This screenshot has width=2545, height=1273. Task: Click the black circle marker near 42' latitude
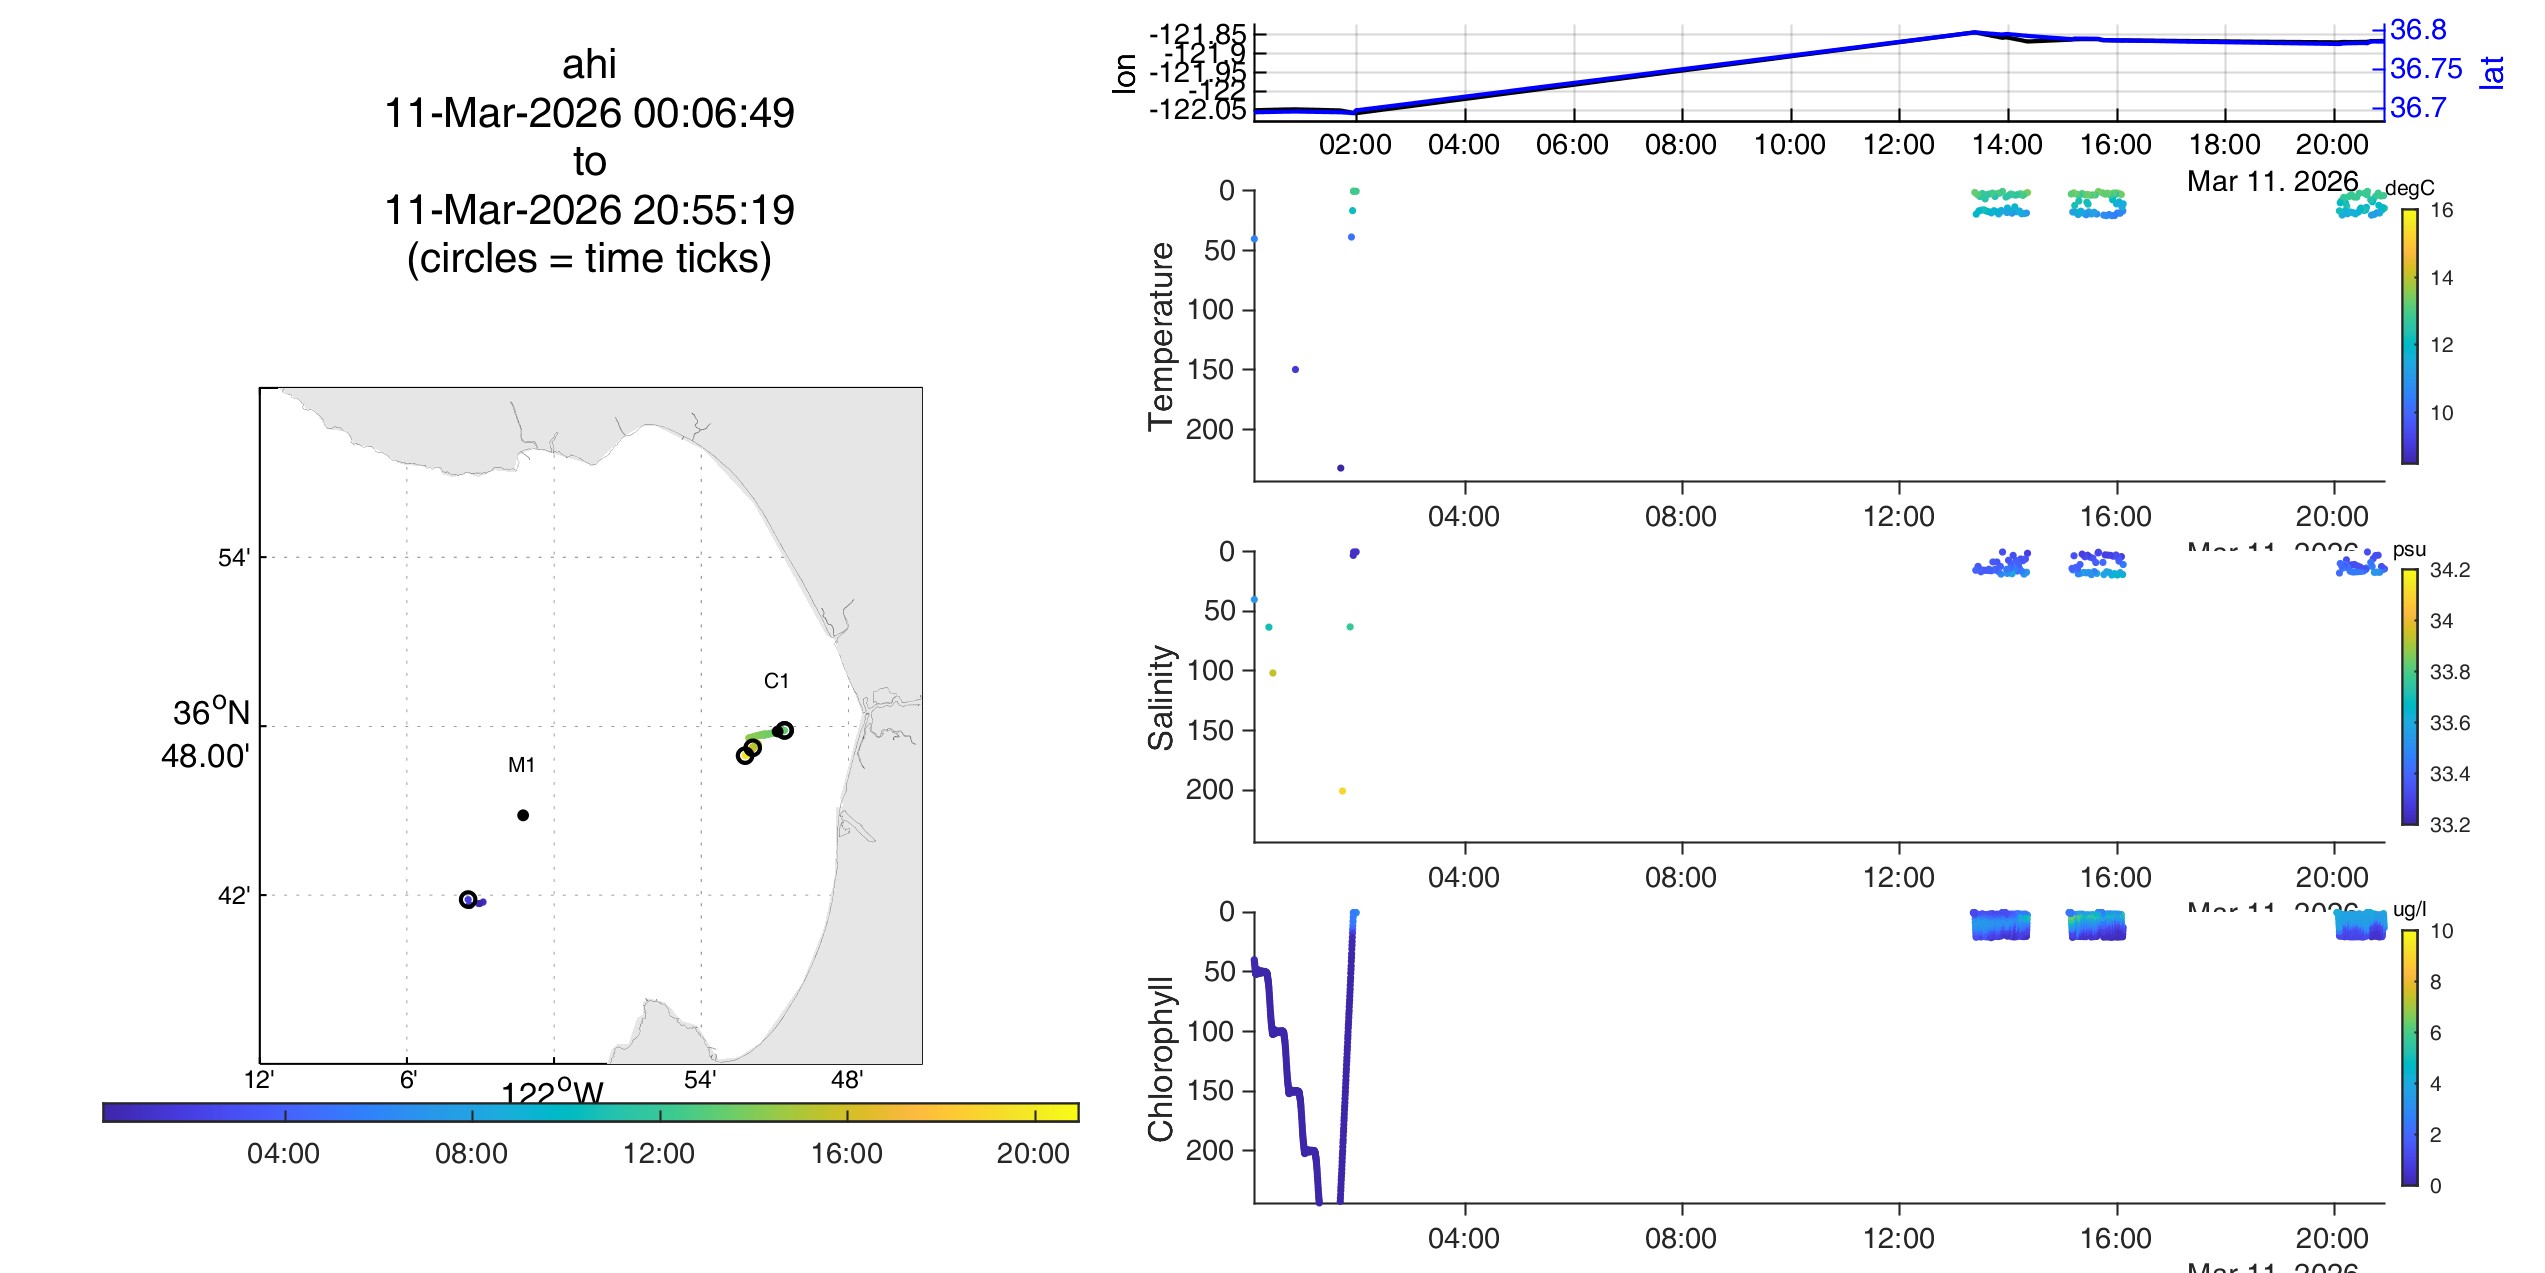tap(468, 899)
